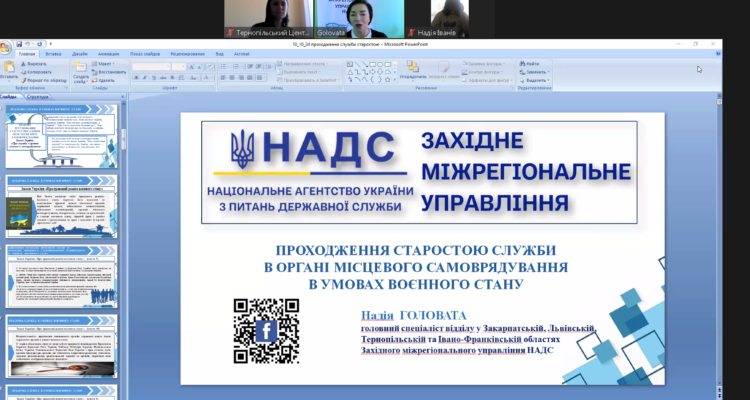Viewport: 750px width, 400px height.
Task: Open the PowerPoint help question-mark icon
Action: click(718, 54)
